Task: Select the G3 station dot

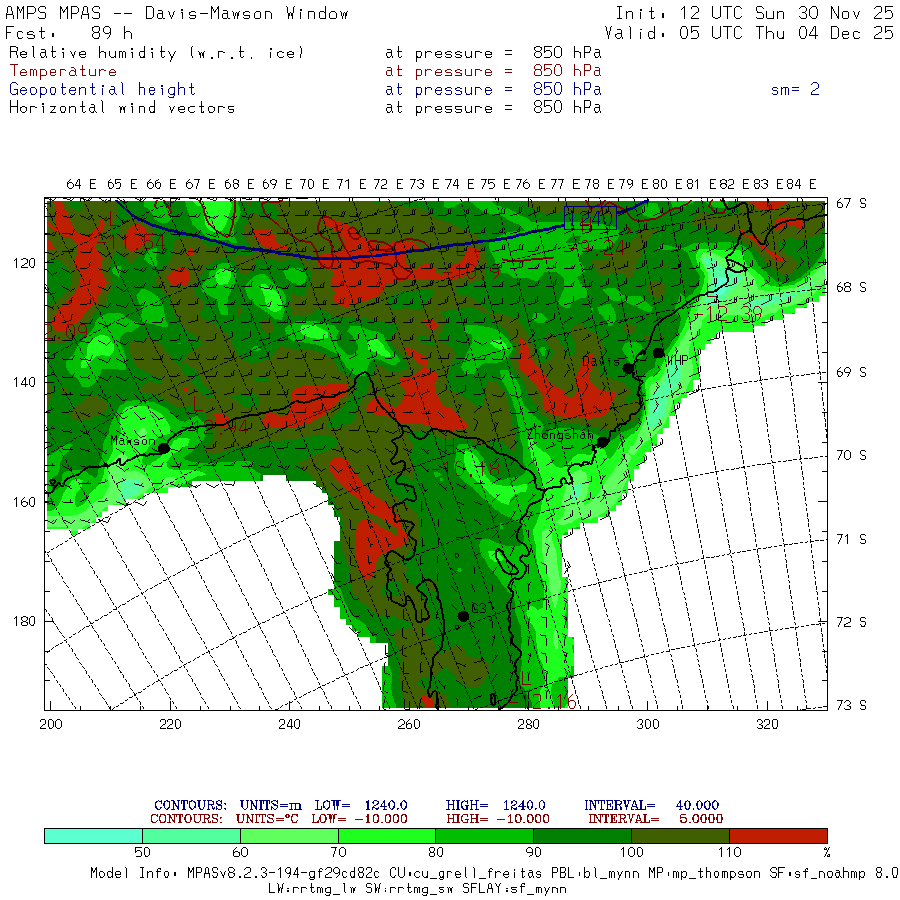Action: pyautogui.click(x=463, y=616)
